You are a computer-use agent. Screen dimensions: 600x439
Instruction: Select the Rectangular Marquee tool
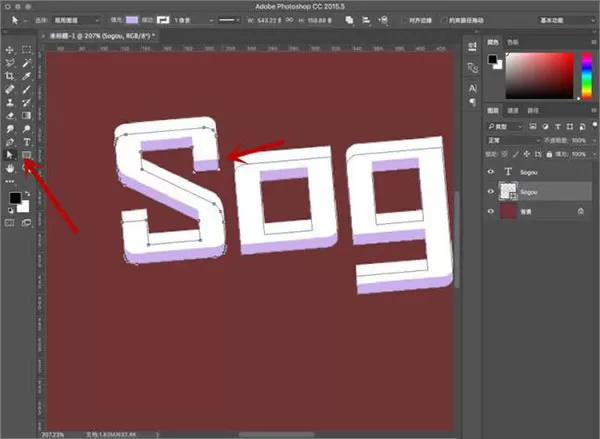pos(26,50)
